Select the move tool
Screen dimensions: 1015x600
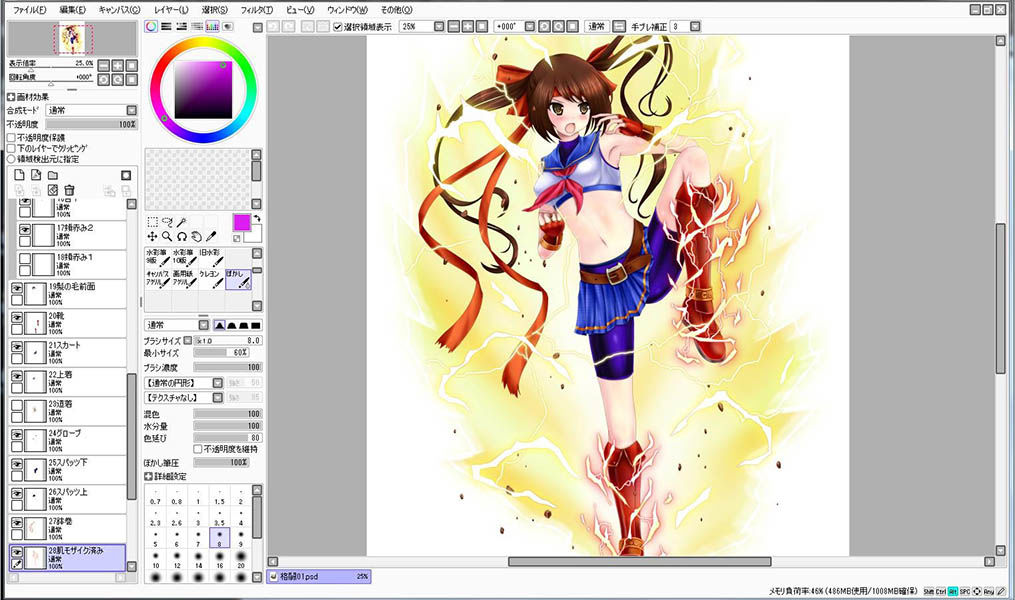152,236
